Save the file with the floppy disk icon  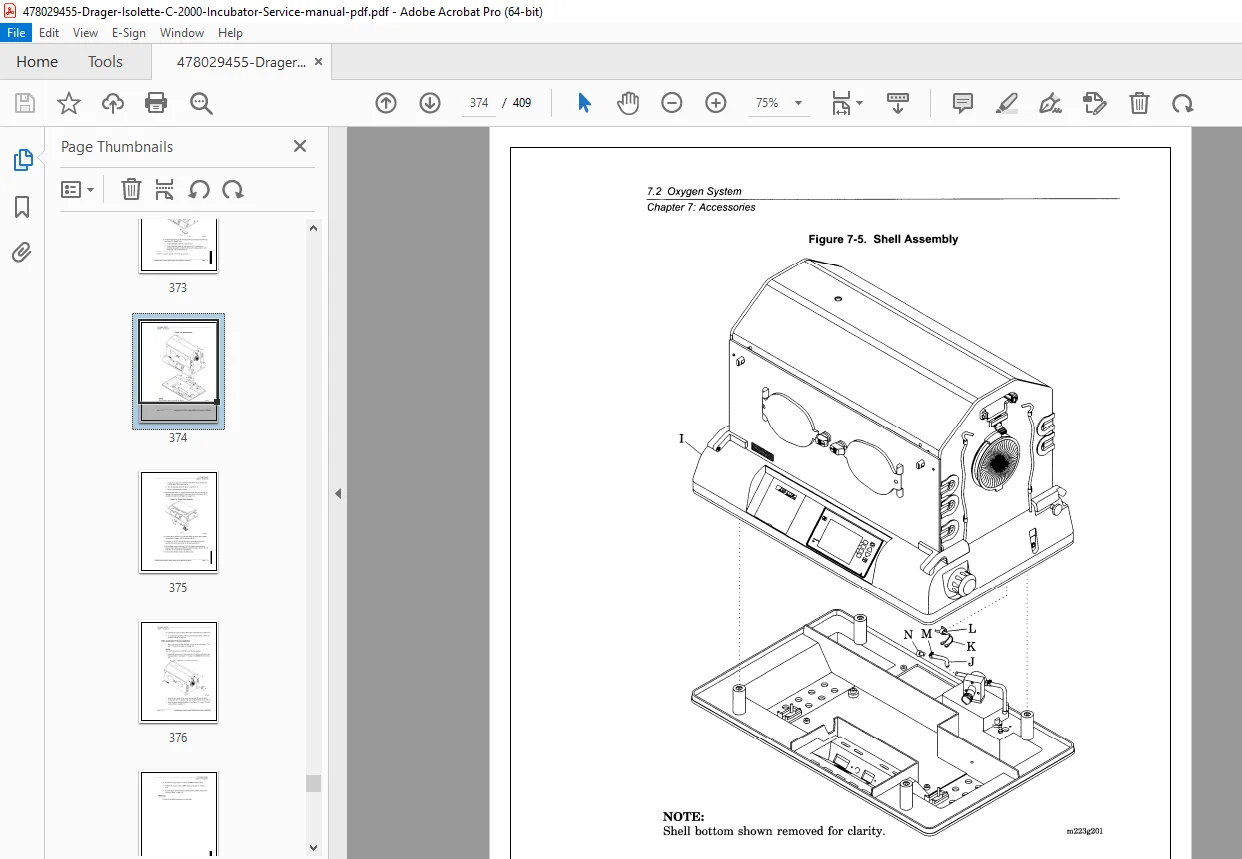[25, 103]
